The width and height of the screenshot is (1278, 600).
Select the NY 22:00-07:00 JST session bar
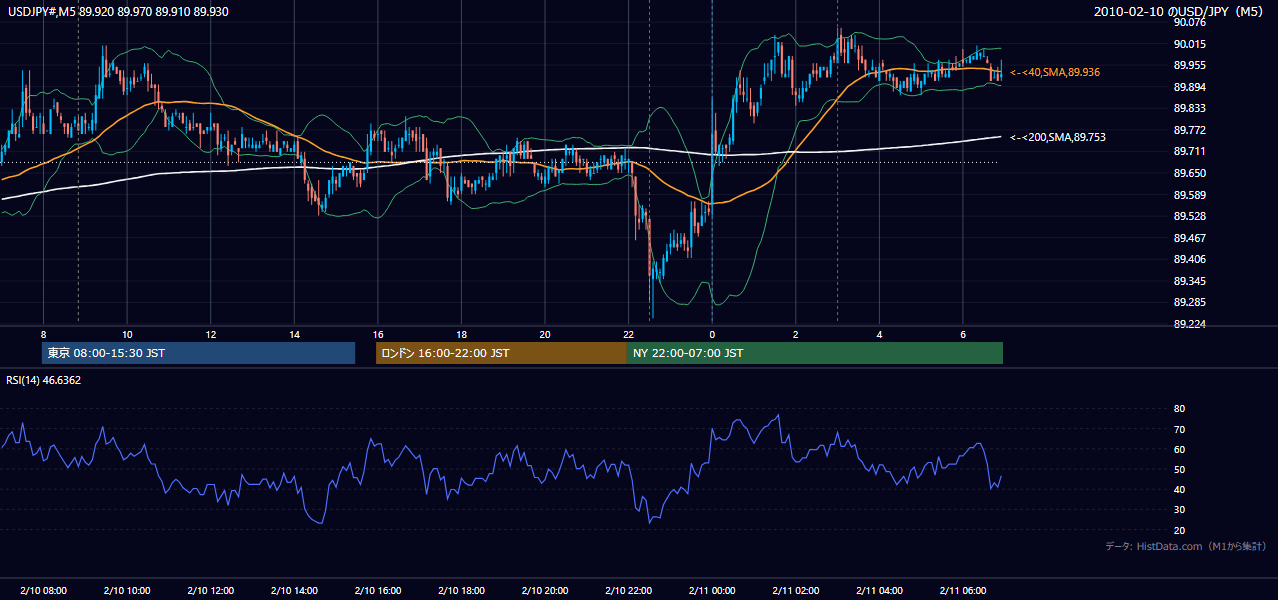[815, 353]
